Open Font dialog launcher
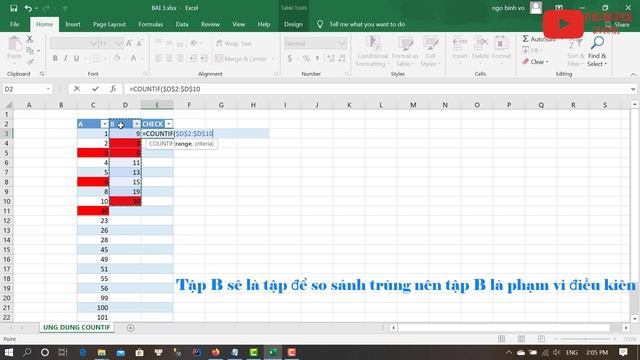The image size is (640, 360). [x=145, y=74]
